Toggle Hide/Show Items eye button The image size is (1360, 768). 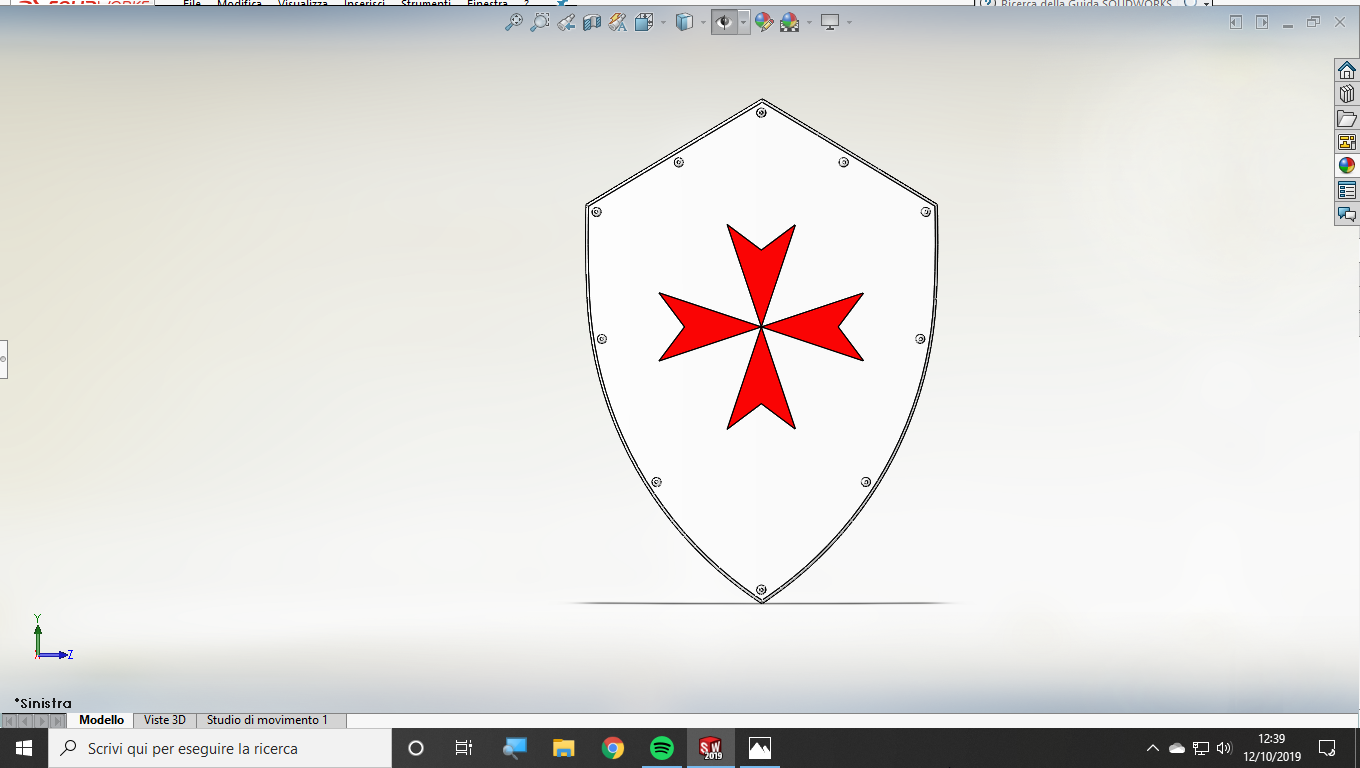point(725,21)
